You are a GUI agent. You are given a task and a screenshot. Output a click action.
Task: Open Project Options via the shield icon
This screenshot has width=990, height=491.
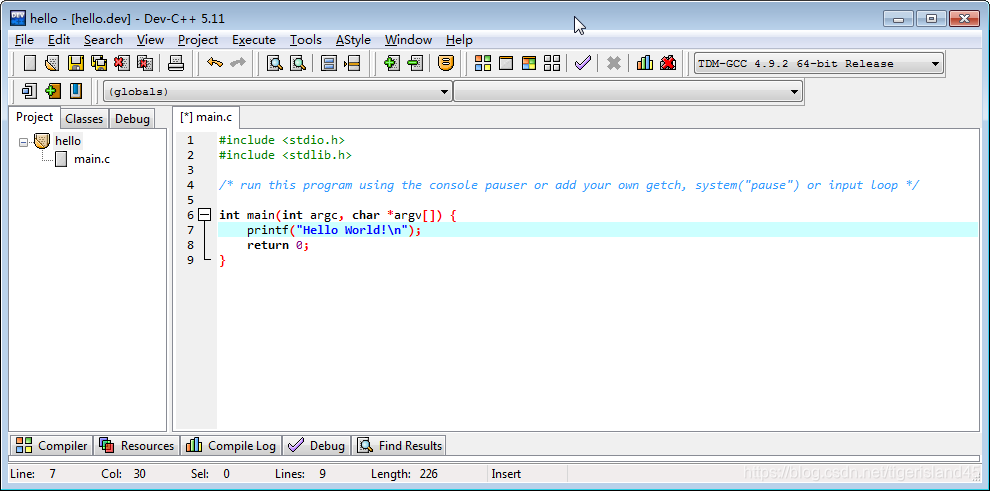446,63
